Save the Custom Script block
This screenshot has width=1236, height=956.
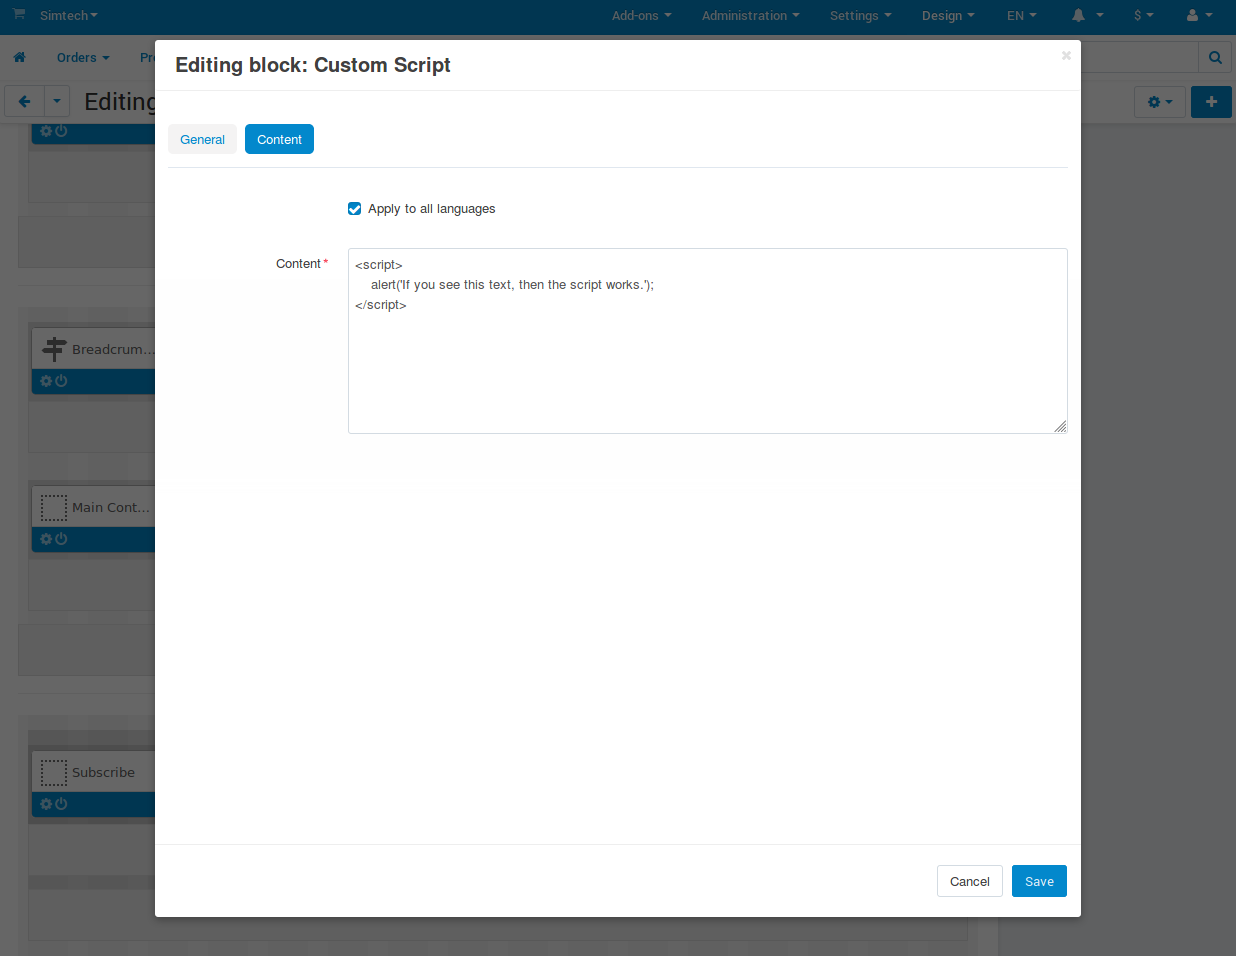click(x=1039, y=881)
